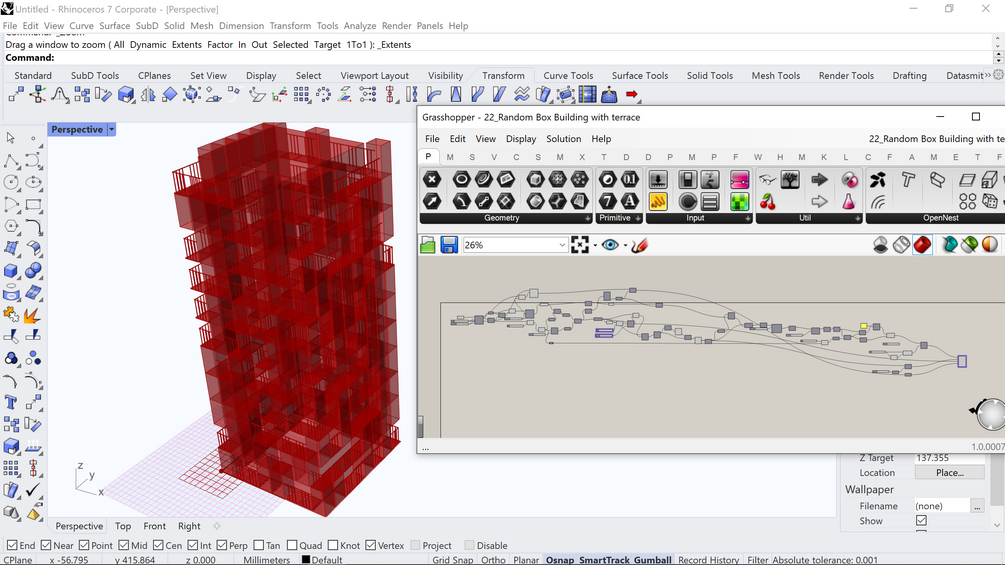The image size is (1005, 565).
Task: Toggle the Near osnap checkbox
Action: [x=46, y=545]
